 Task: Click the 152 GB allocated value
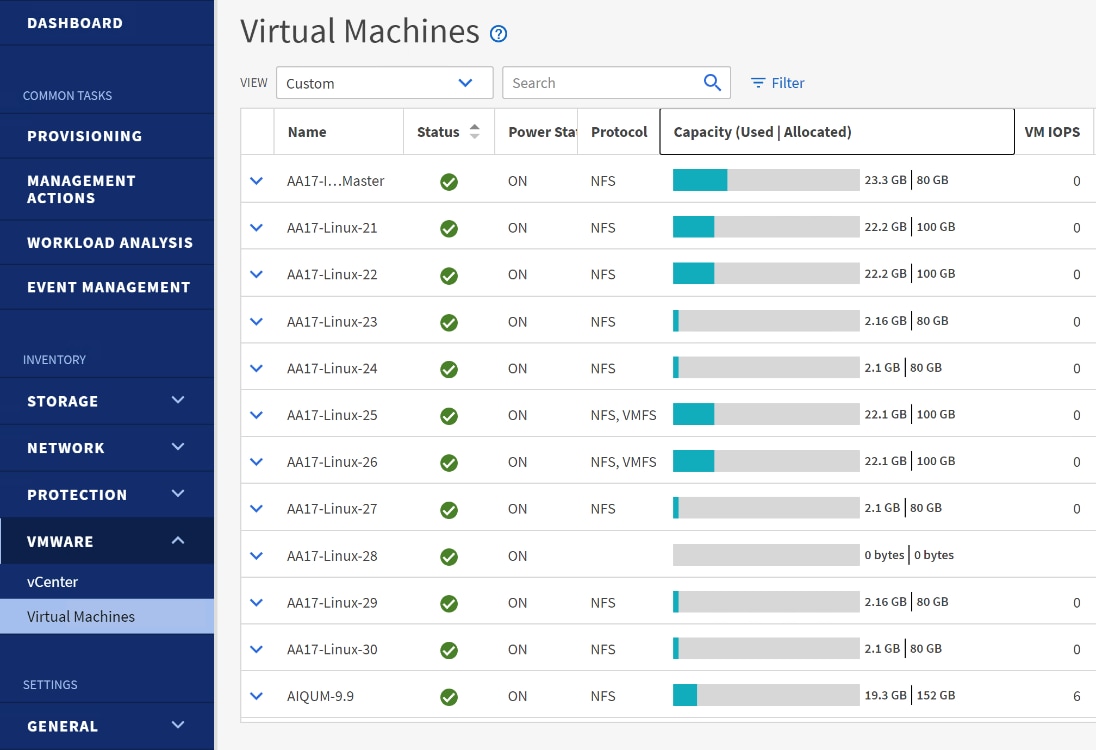point(935,695)
